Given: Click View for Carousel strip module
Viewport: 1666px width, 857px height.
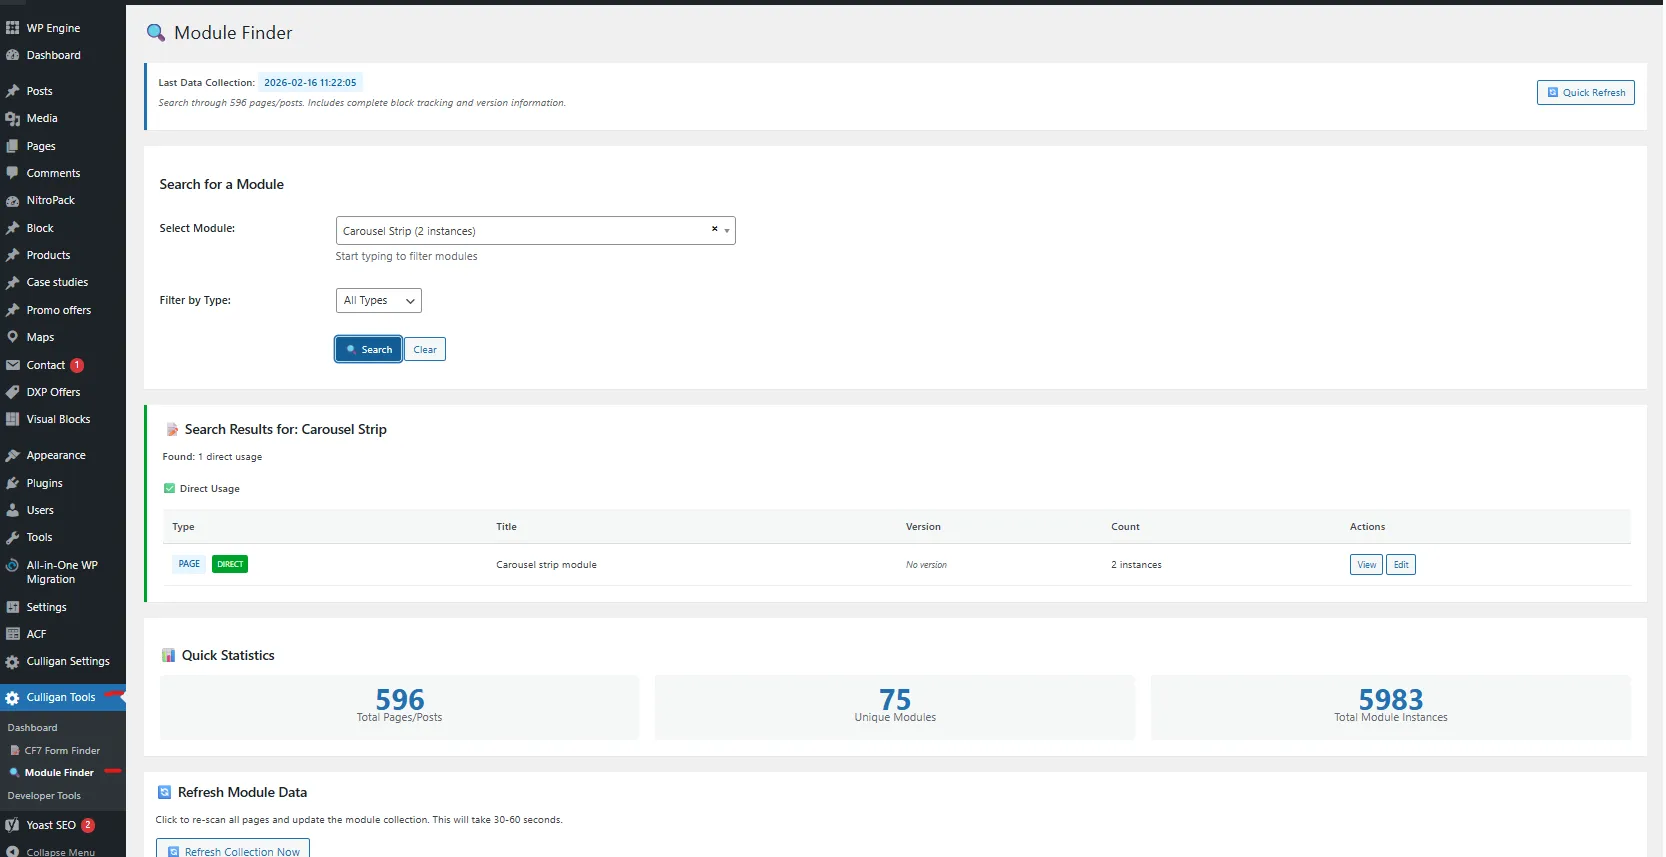Looking at the screenshot, I should coord(1366,565).
